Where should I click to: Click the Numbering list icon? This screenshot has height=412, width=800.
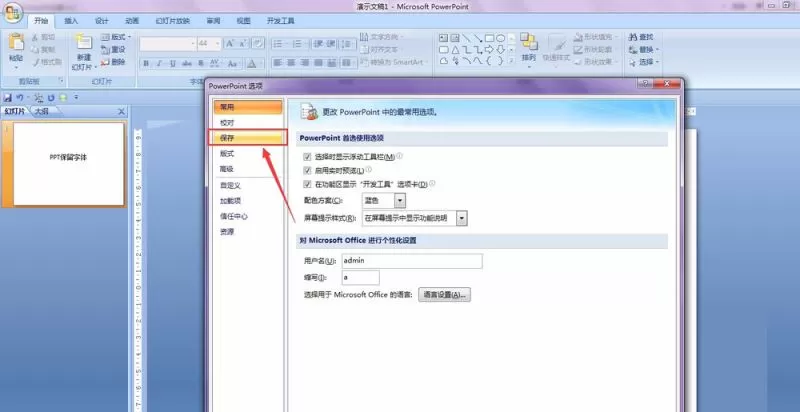[299, 44]
